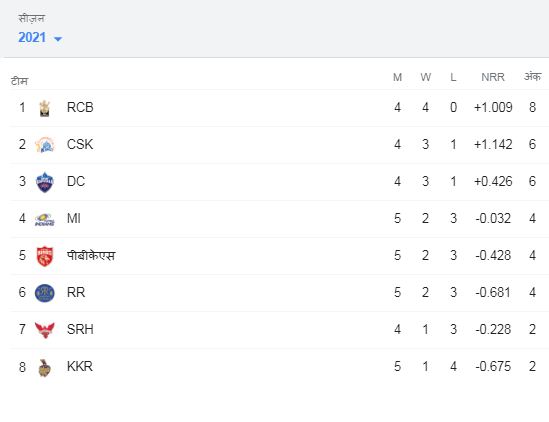
Task: Click the CSK team logo icon
Action: (x=44, y=145)
